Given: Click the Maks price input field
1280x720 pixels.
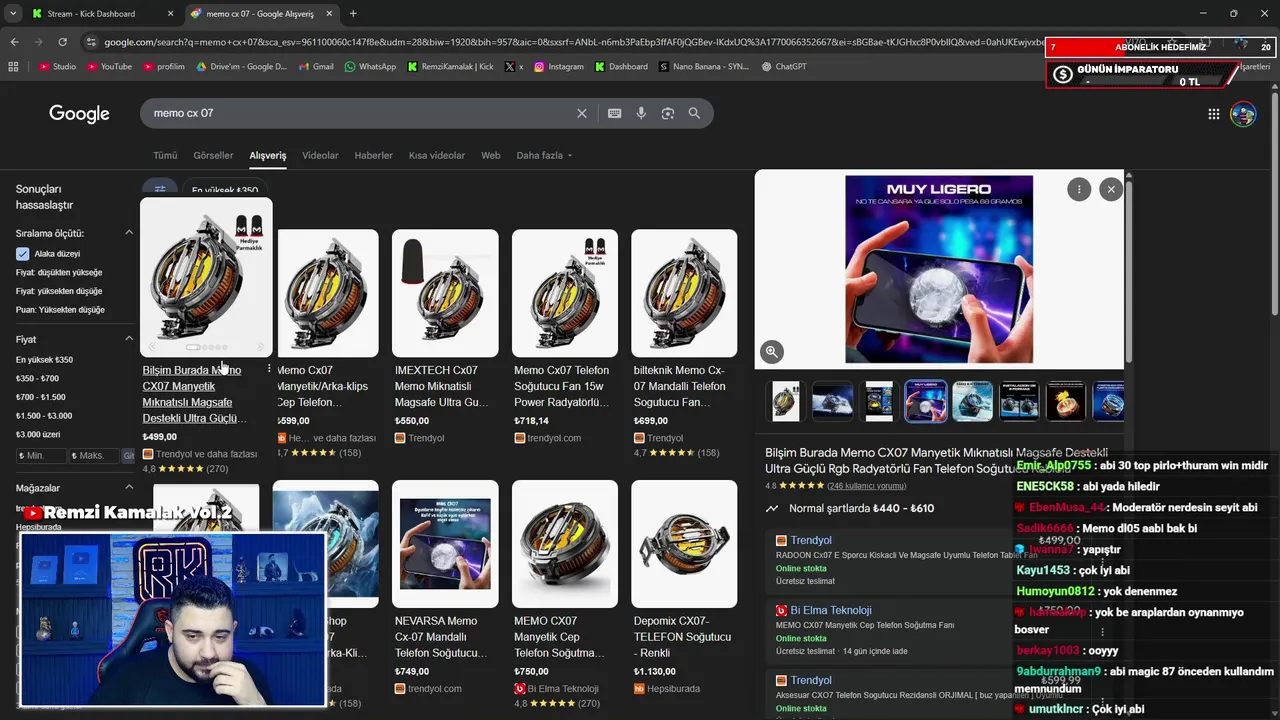Looking at the screenshot, I should click(95, 455).
